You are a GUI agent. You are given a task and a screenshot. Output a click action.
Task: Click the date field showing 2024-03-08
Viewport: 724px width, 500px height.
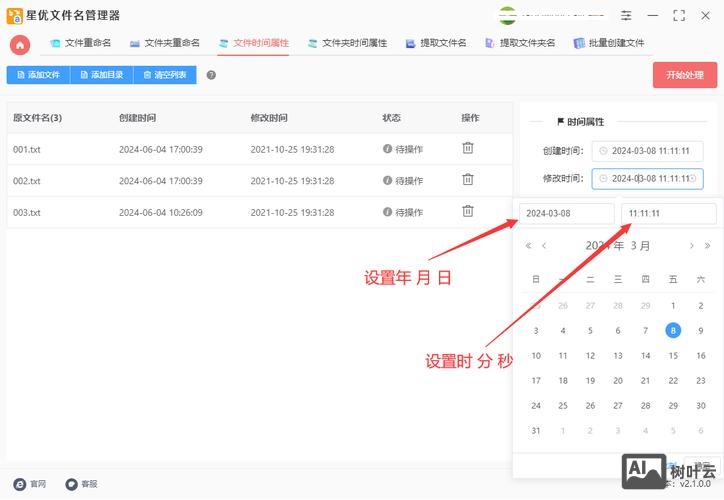pos(567,213)
